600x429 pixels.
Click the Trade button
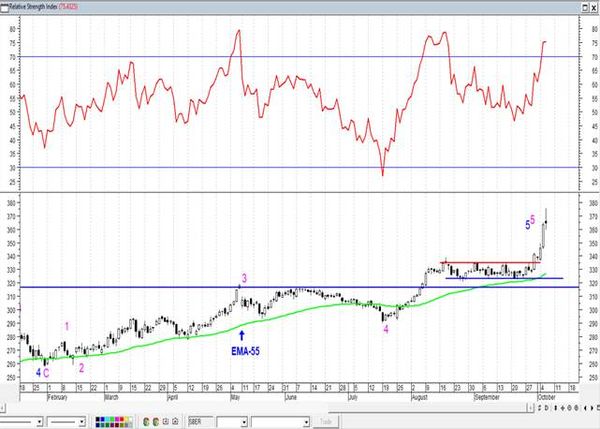[x=326, y=421]
